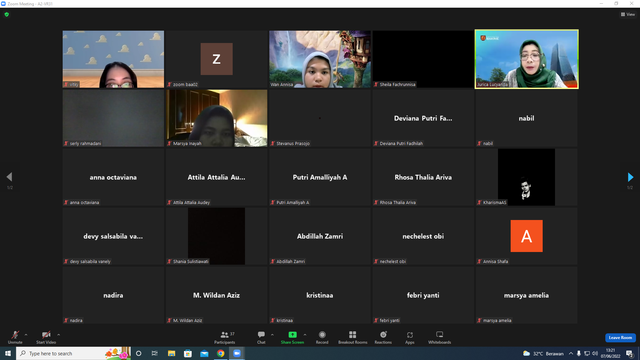The height and width of the screenshot is (360, 640).
Task: Select KharismaAS profile picture tile
Action: coord(526,177)
